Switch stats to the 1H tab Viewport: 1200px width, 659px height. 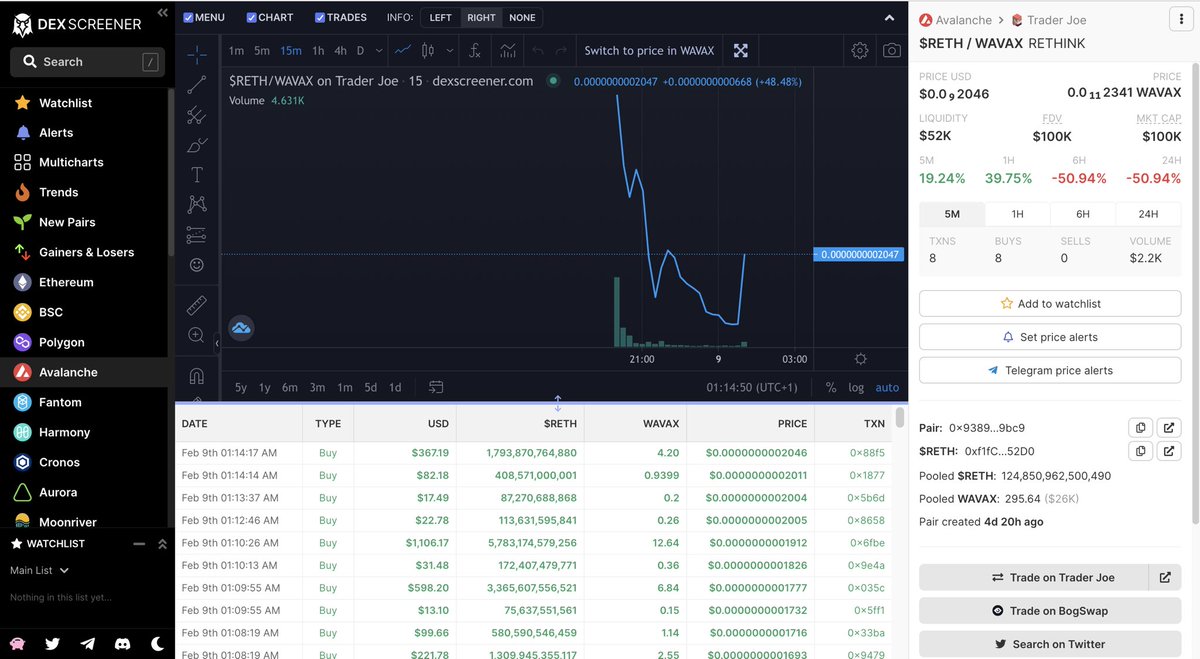point(1017,214)
